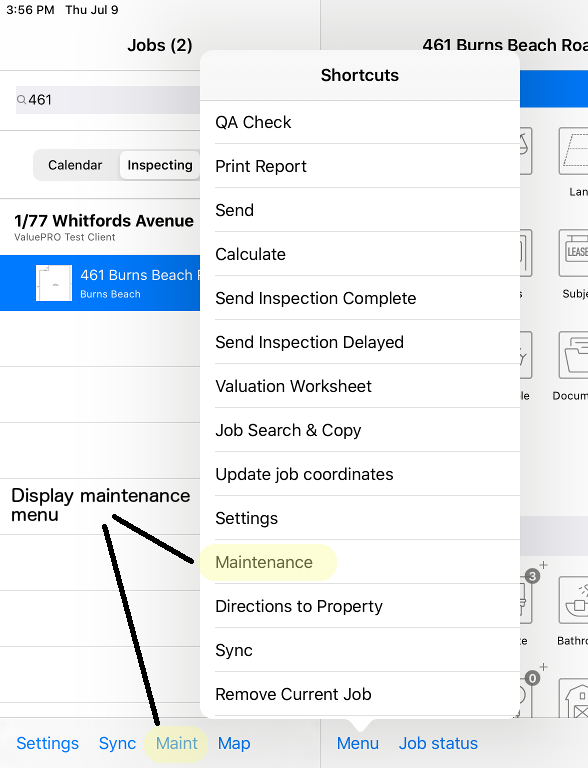
Task: Click the job search field containing 461
Action: (x=108, y=100)
